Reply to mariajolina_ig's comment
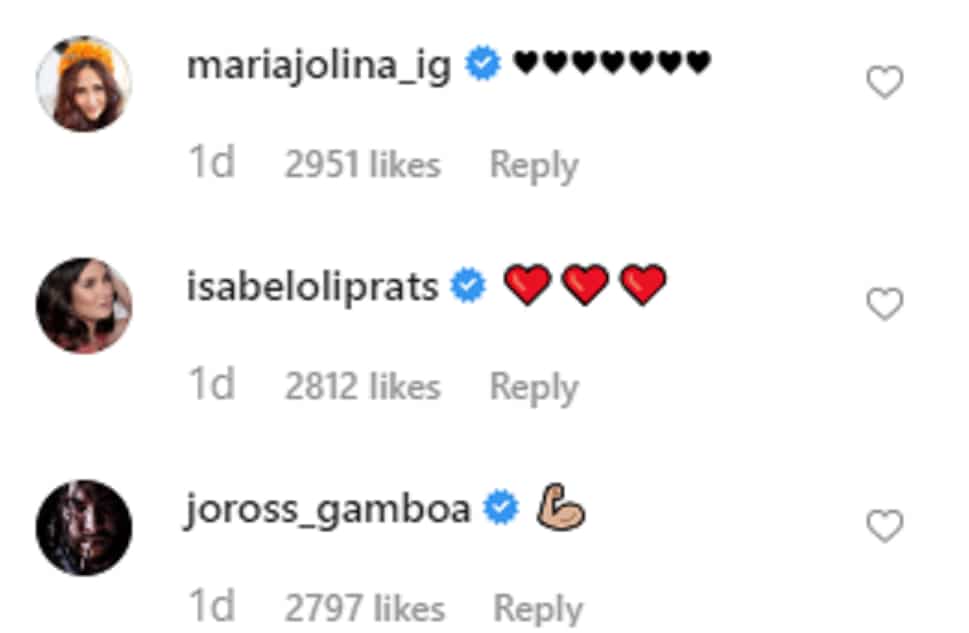 coord(534,166)
